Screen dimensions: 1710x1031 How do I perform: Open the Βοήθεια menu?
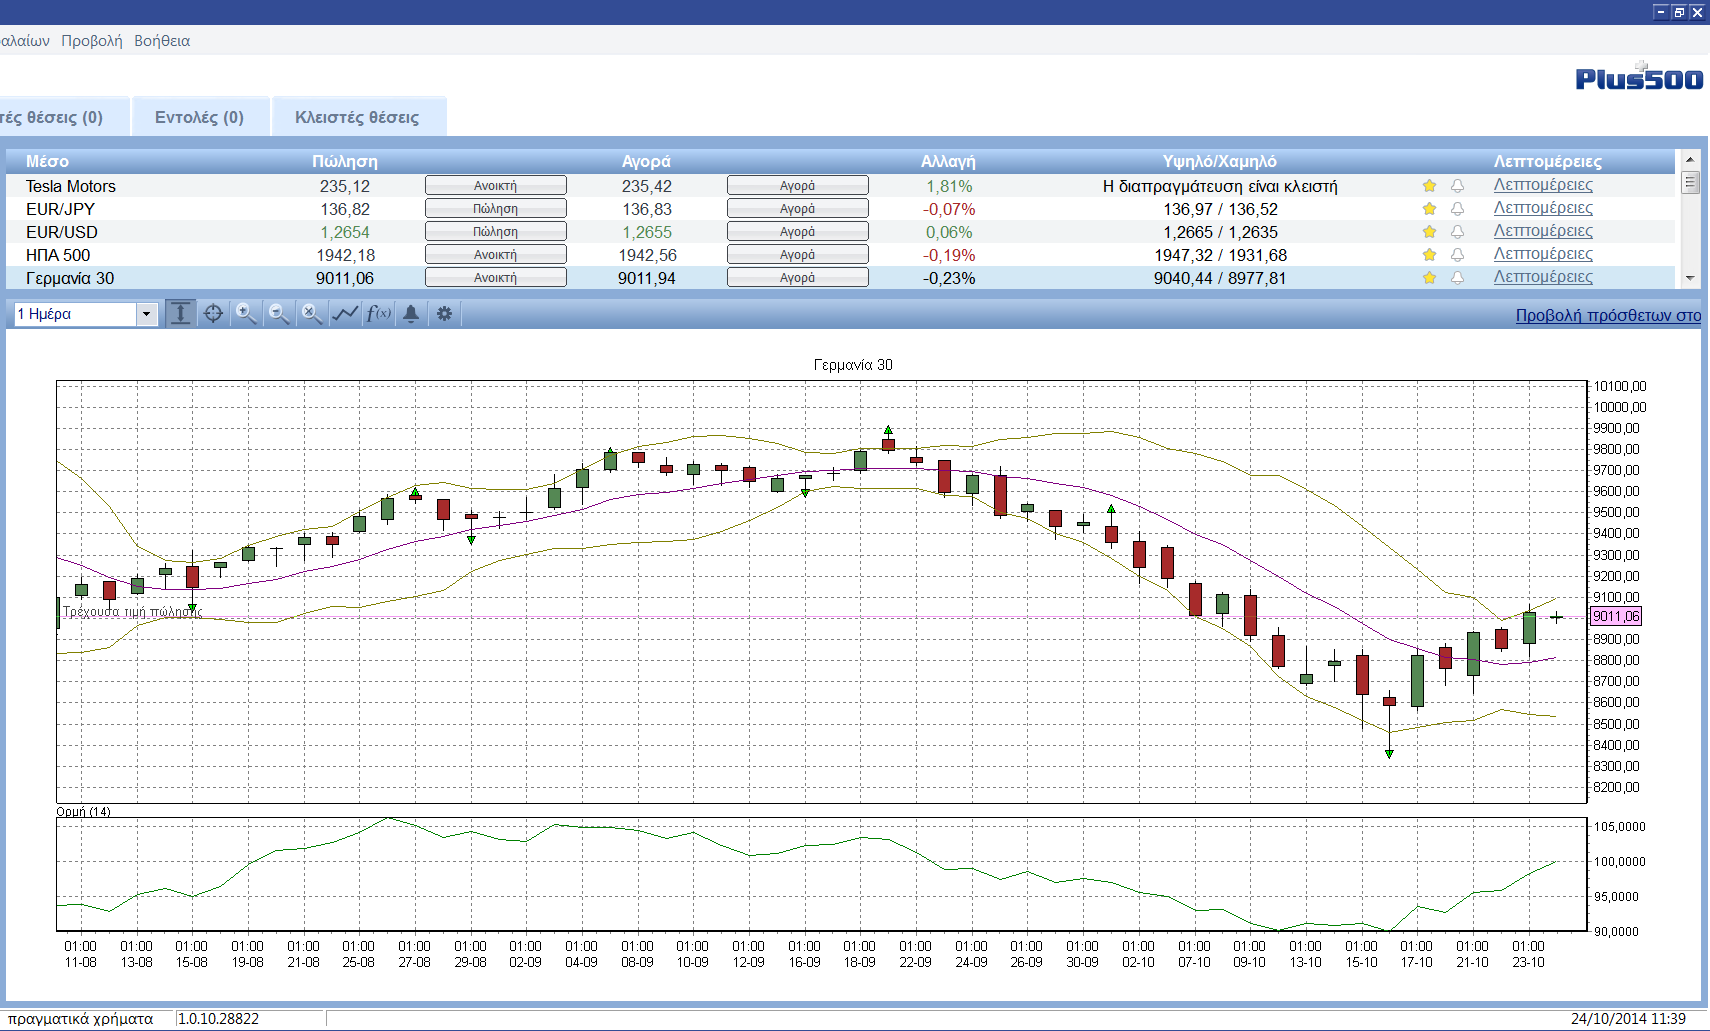[162, 41]
